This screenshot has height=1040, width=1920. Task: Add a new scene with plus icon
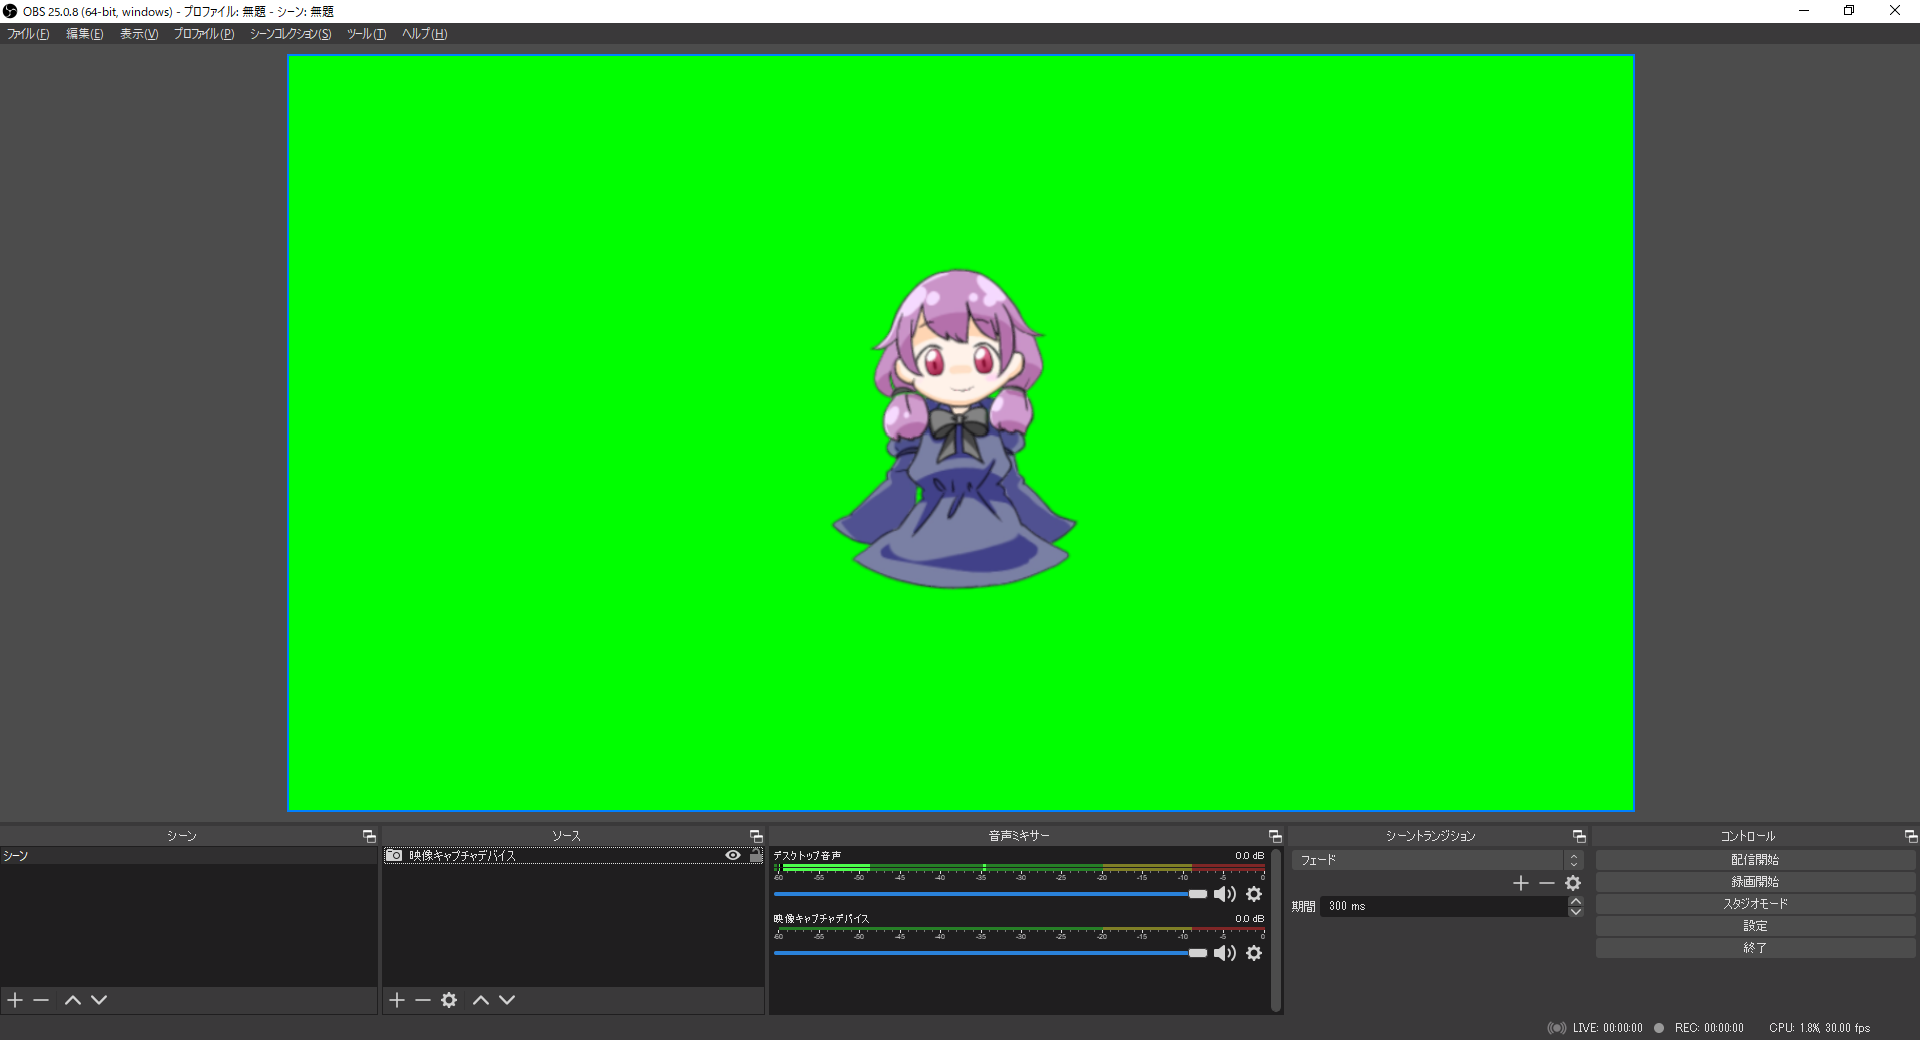click(x=15, y=1000)
